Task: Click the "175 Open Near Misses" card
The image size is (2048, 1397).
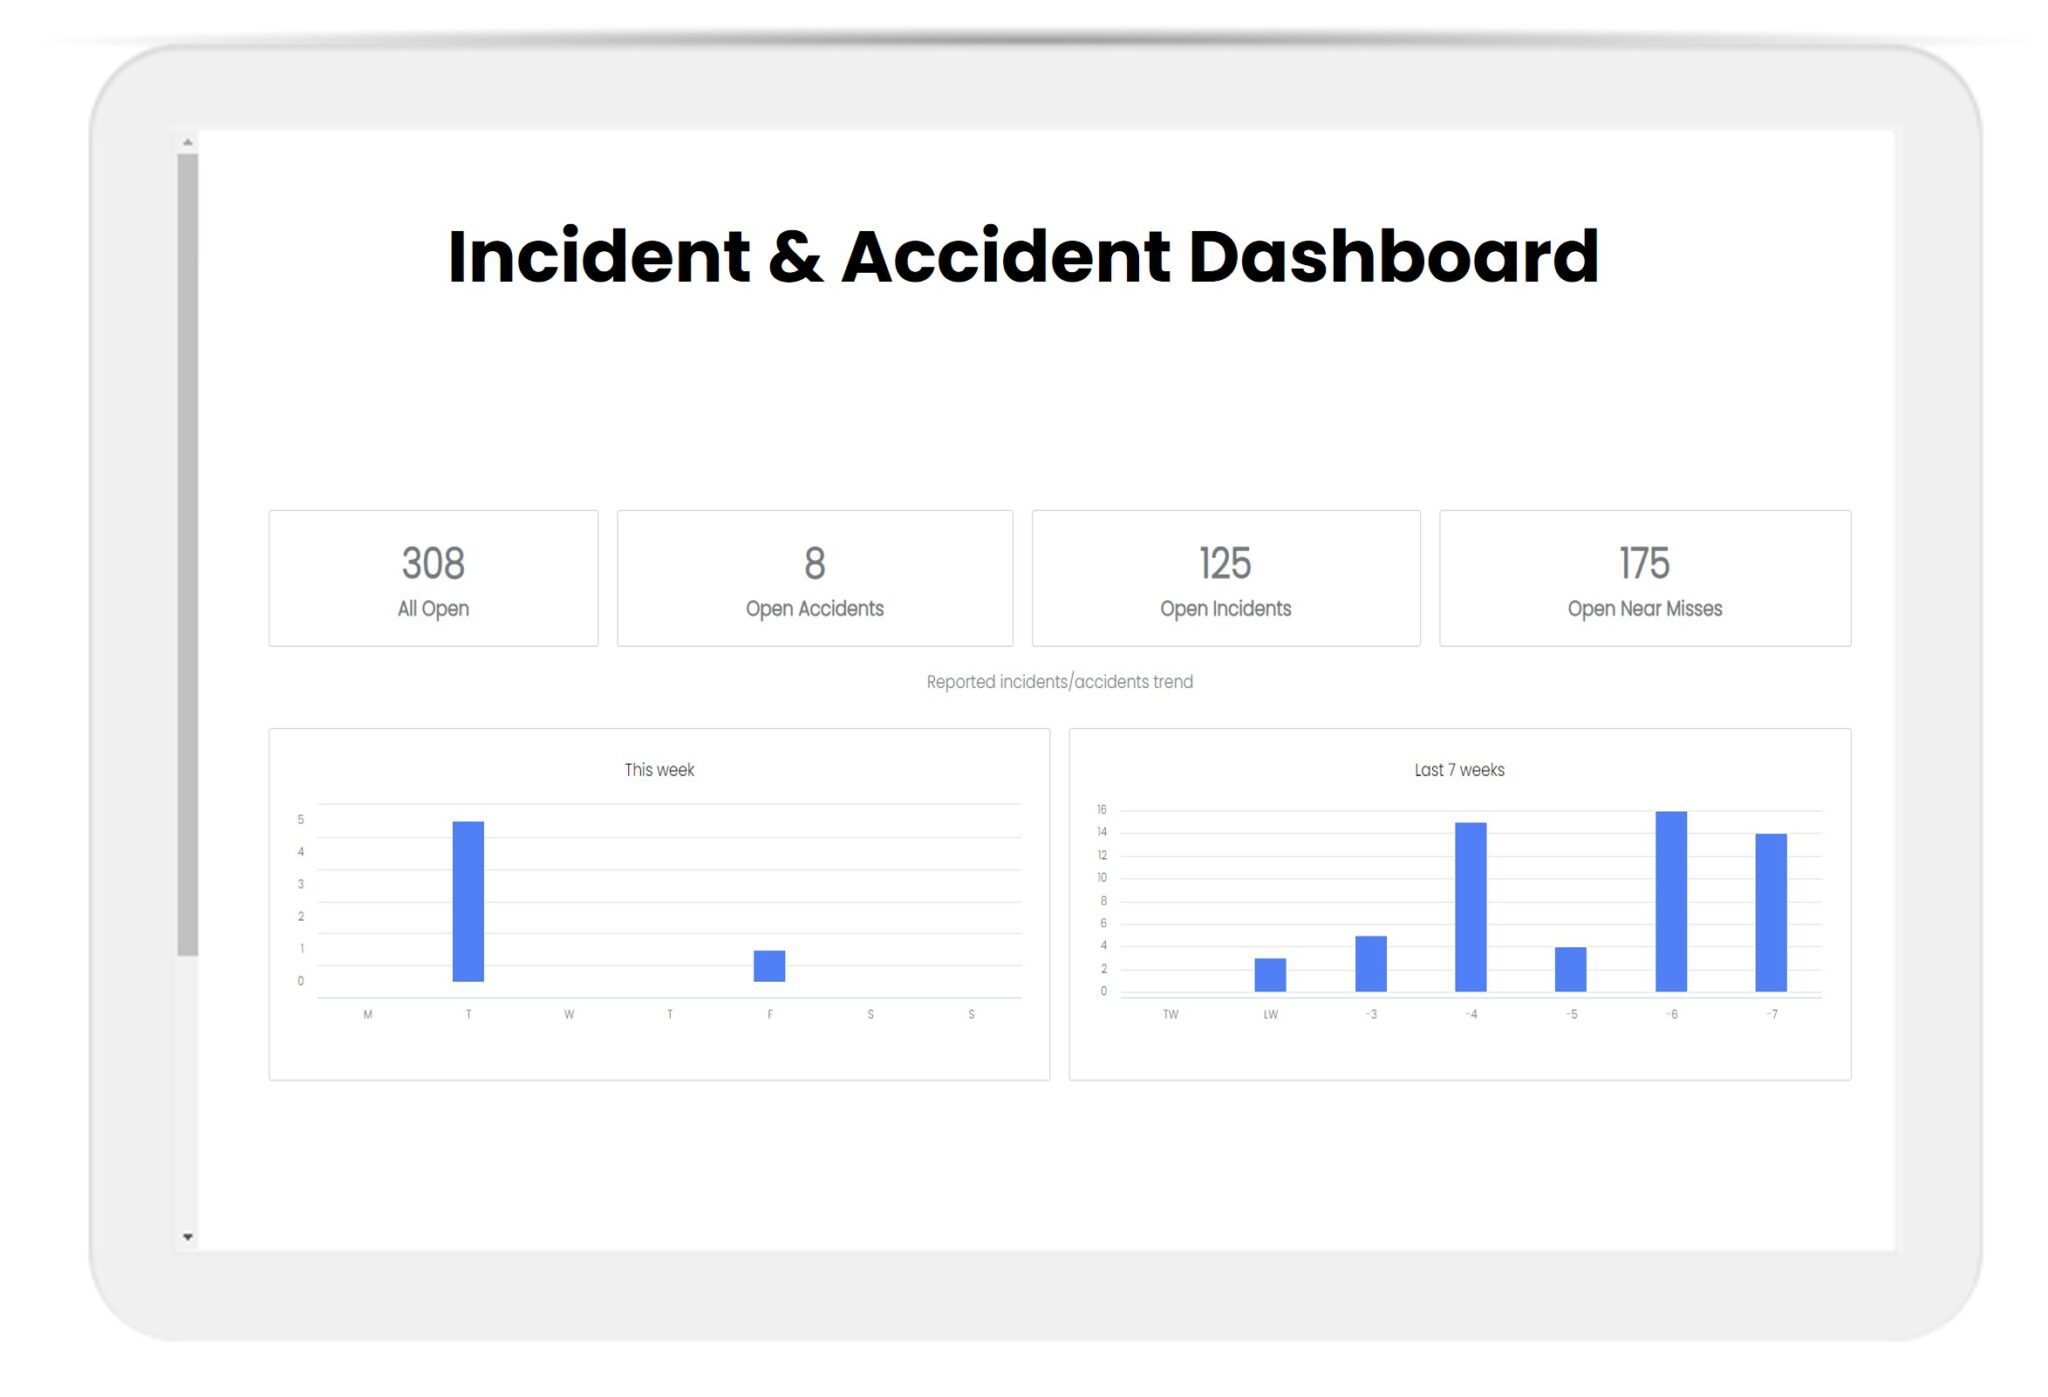Action: pos(1645,578)
